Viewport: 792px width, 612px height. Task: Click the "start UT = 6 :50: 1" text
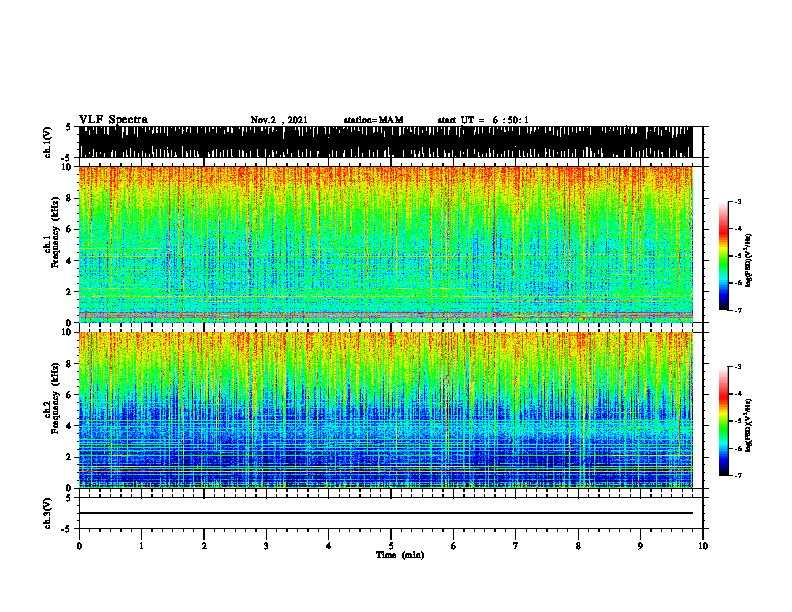(x=483, y=120)
